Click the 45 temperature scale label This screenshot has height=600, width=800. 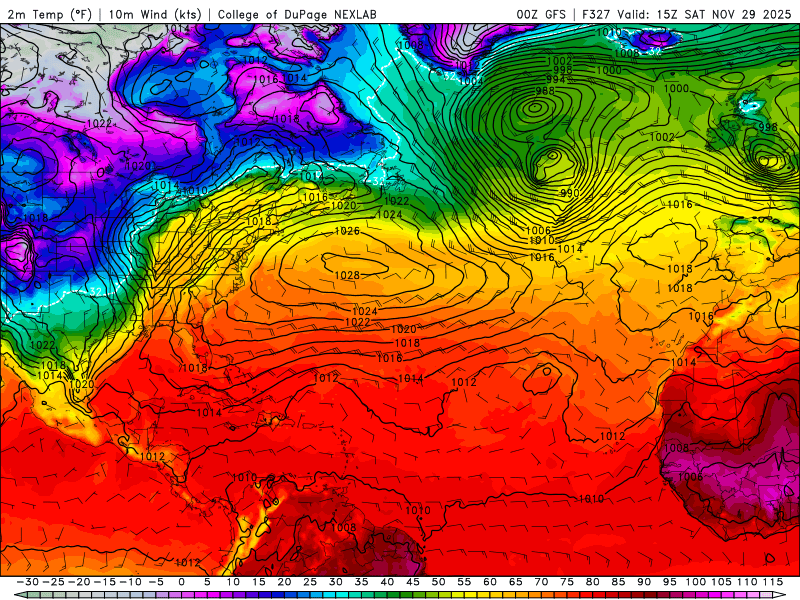(413, 582)
